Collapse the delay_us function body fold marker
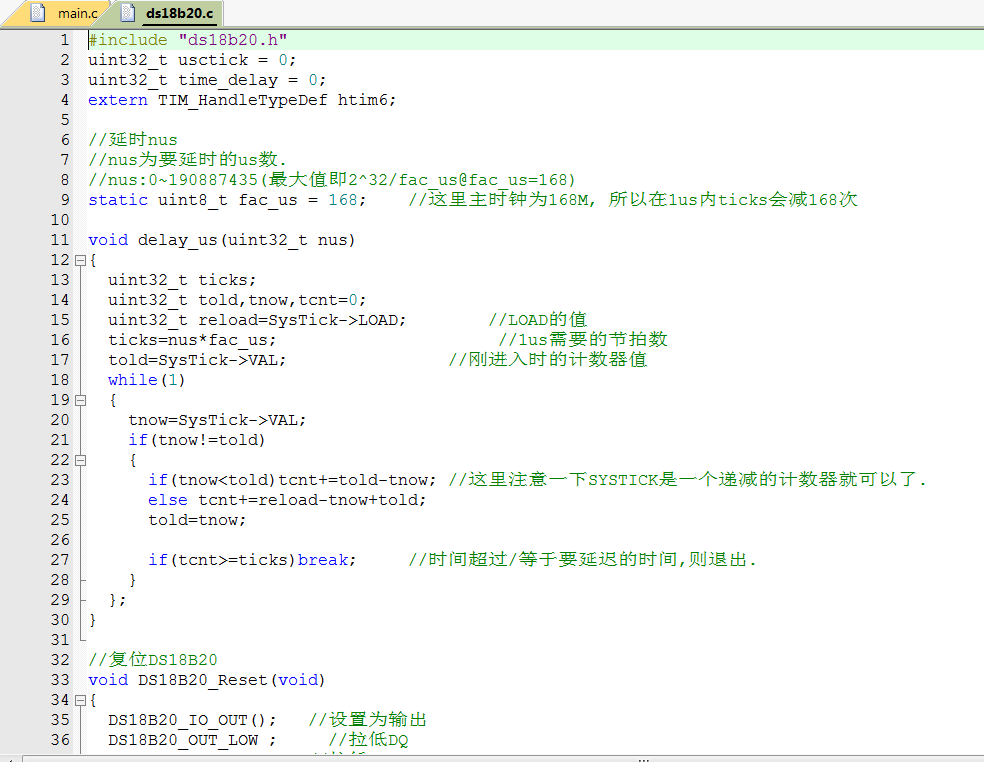 (x=80, y=260)
